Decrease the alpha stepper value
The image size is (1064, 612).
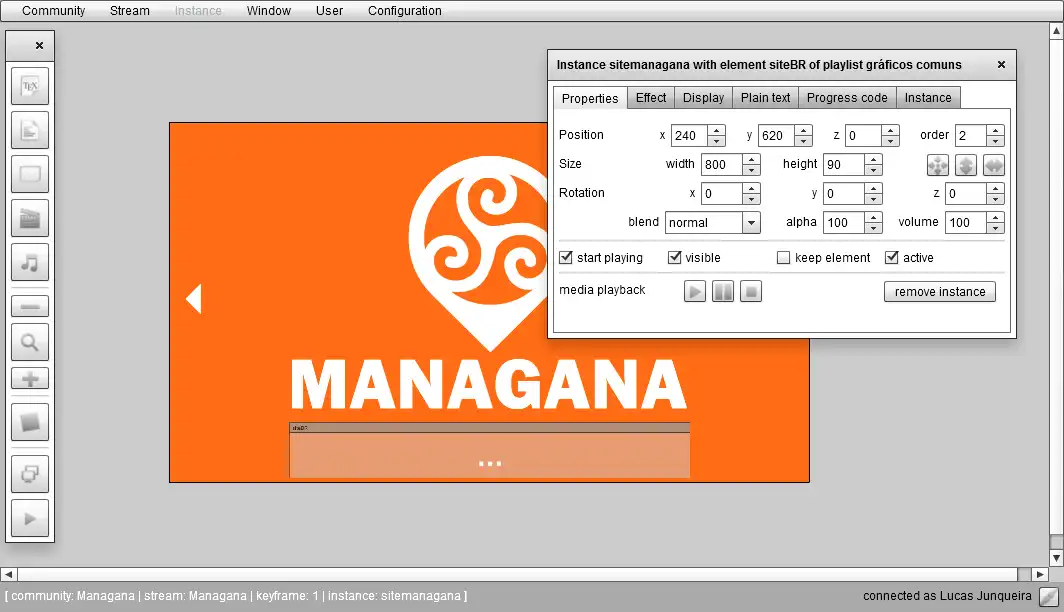point(873,227)
